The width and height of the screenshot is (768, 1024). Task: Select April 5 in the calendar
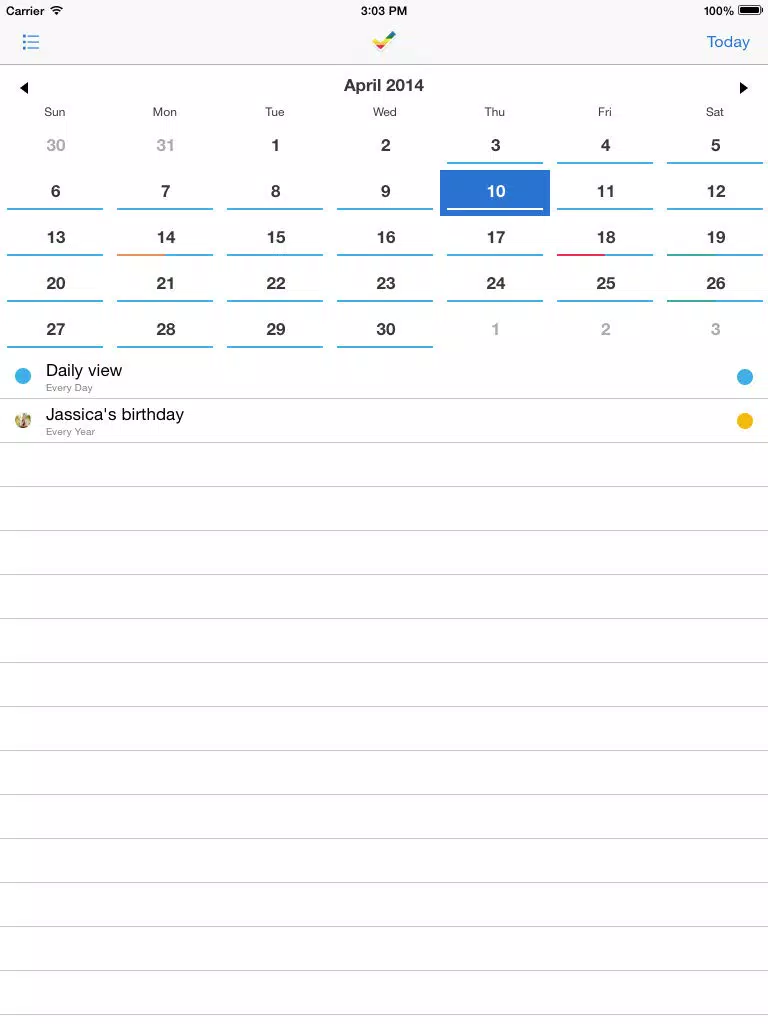coord(715,146)
